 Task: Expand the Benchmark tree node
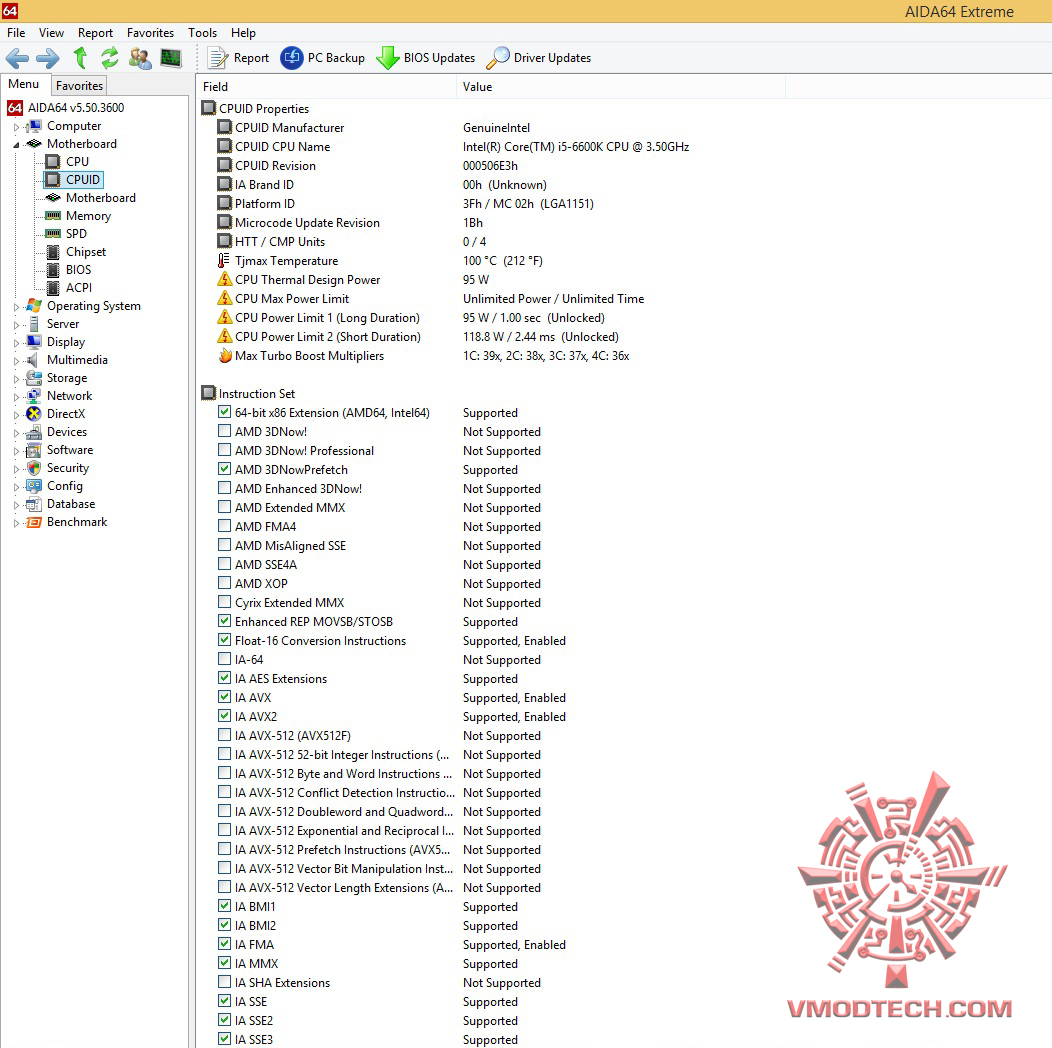[x=16, y=523]
